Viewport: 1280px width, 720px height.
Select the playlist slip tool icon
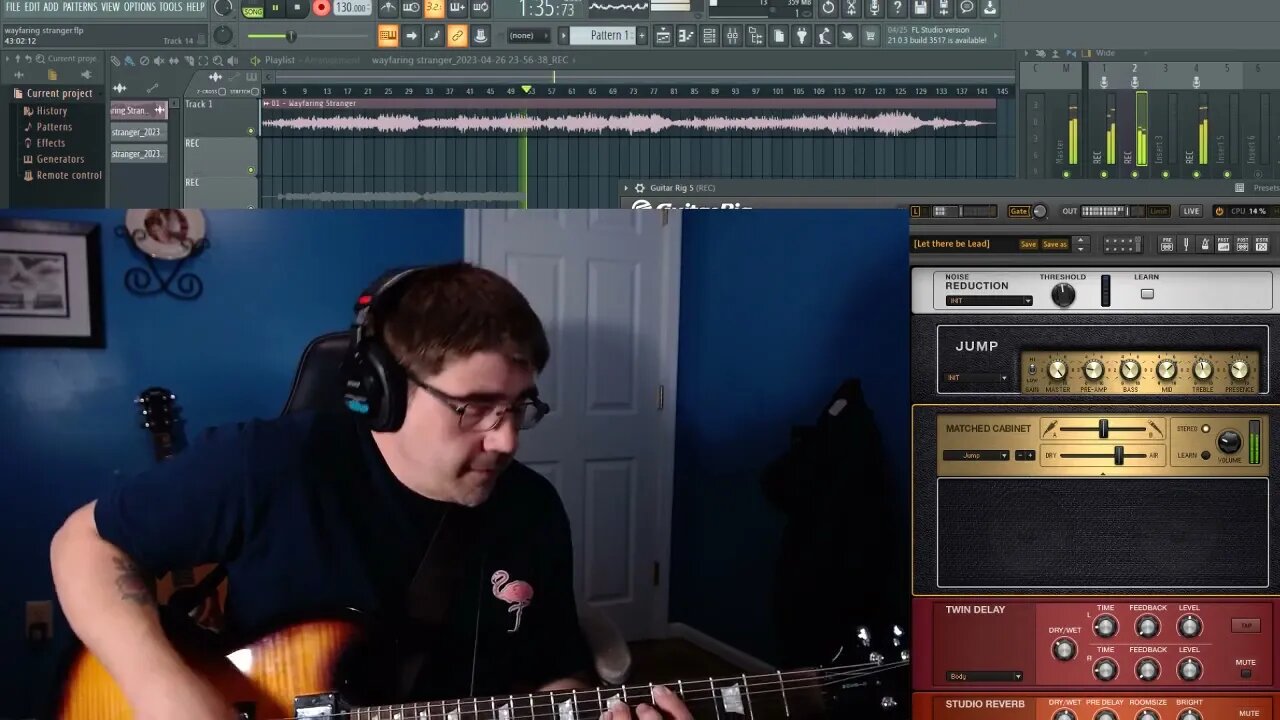point(174,60)
